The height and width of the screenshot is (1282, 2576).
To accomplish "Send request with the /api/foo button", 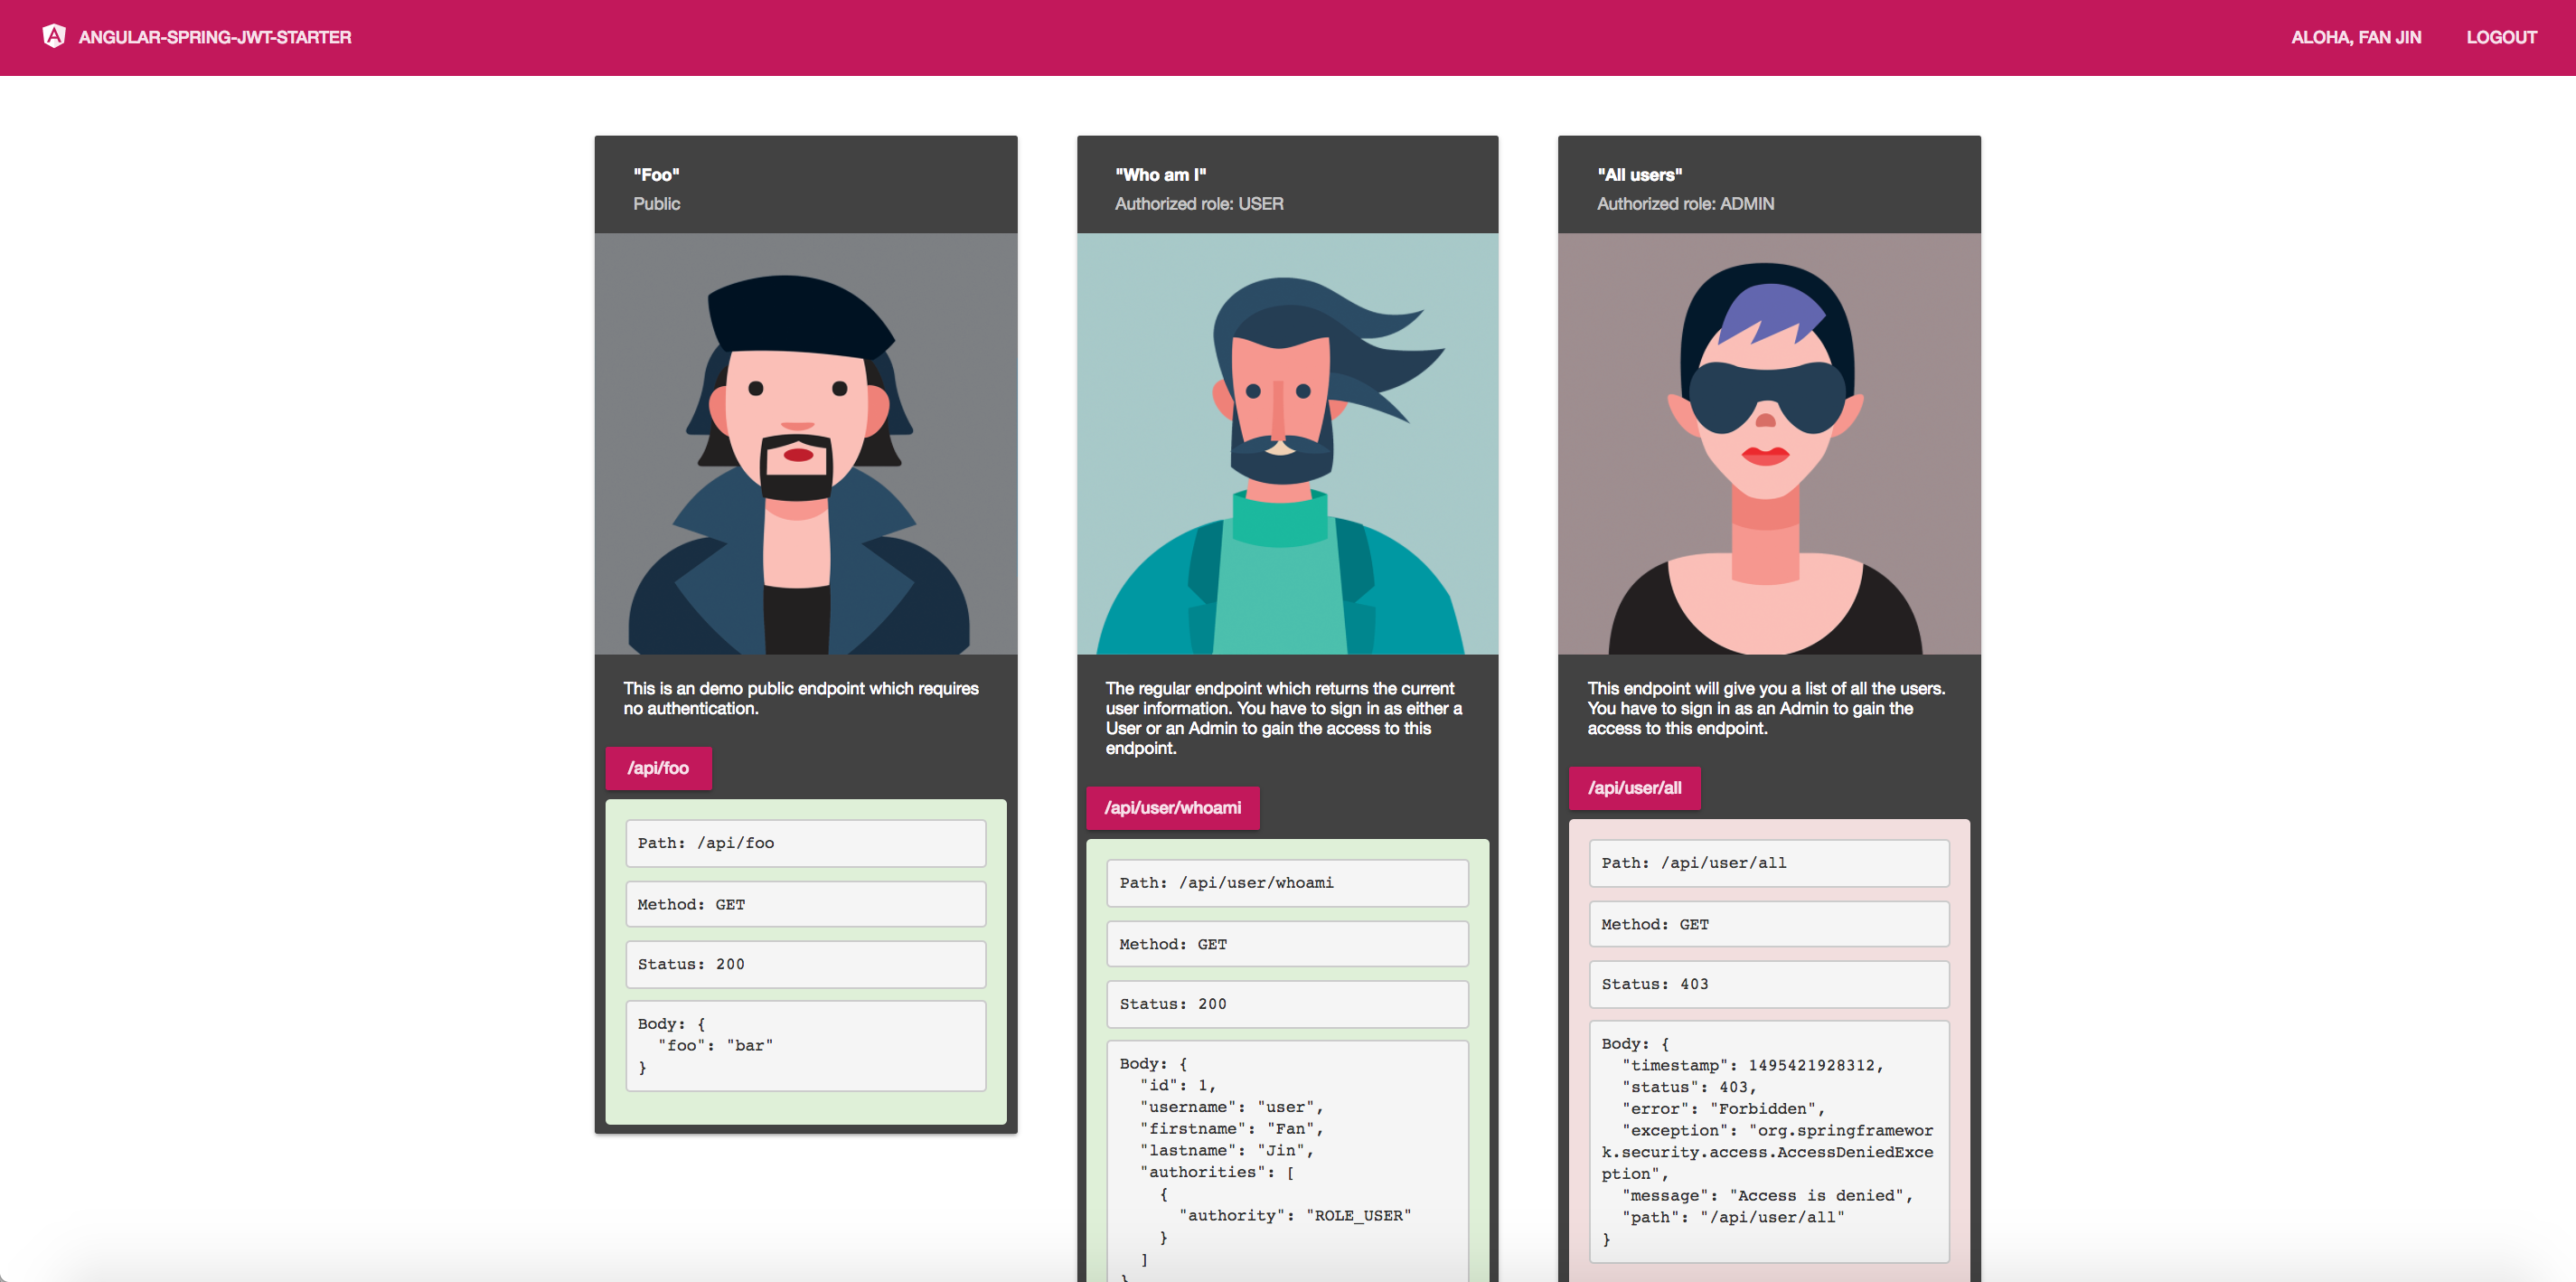I will click(x=658, y=767).
